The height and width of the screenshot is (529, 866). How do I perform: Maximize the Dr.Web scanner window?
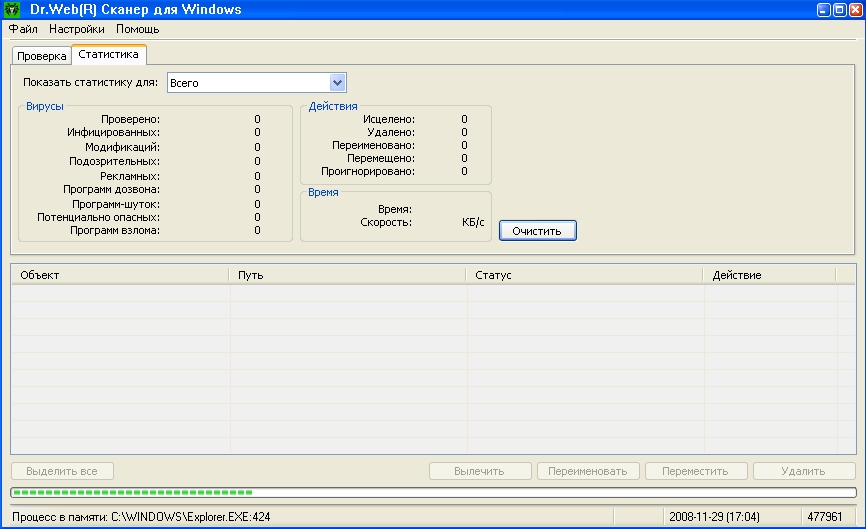pyautogui.click(x=838, y=9)
